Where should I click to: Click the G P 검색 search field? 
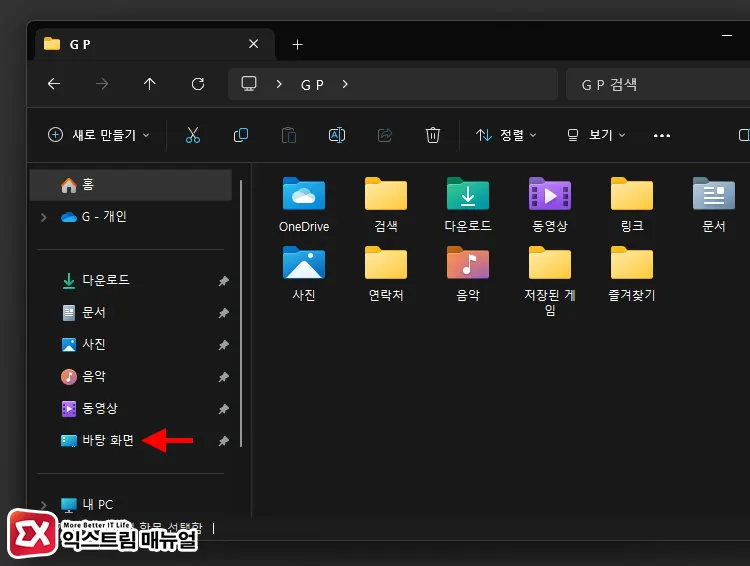pyautogui.click(x=658, y=84)
